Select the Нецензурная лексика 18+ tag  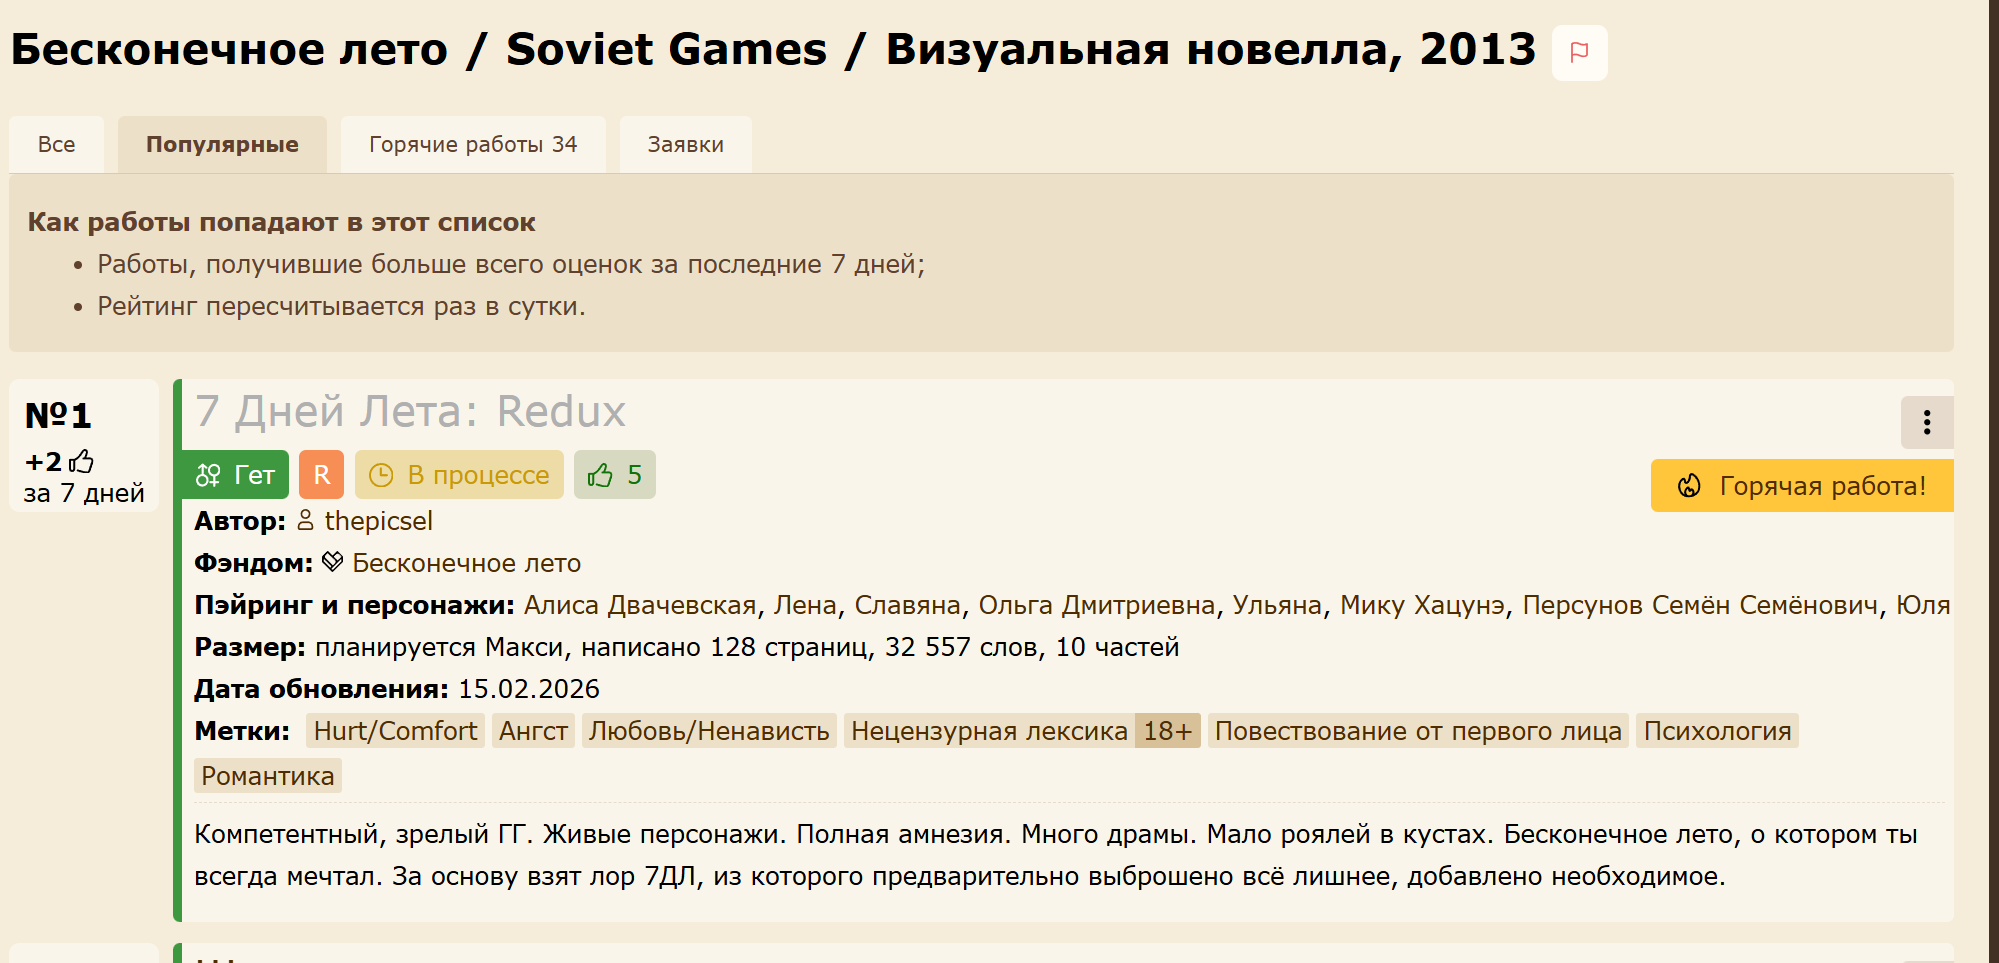point(1022,731)
